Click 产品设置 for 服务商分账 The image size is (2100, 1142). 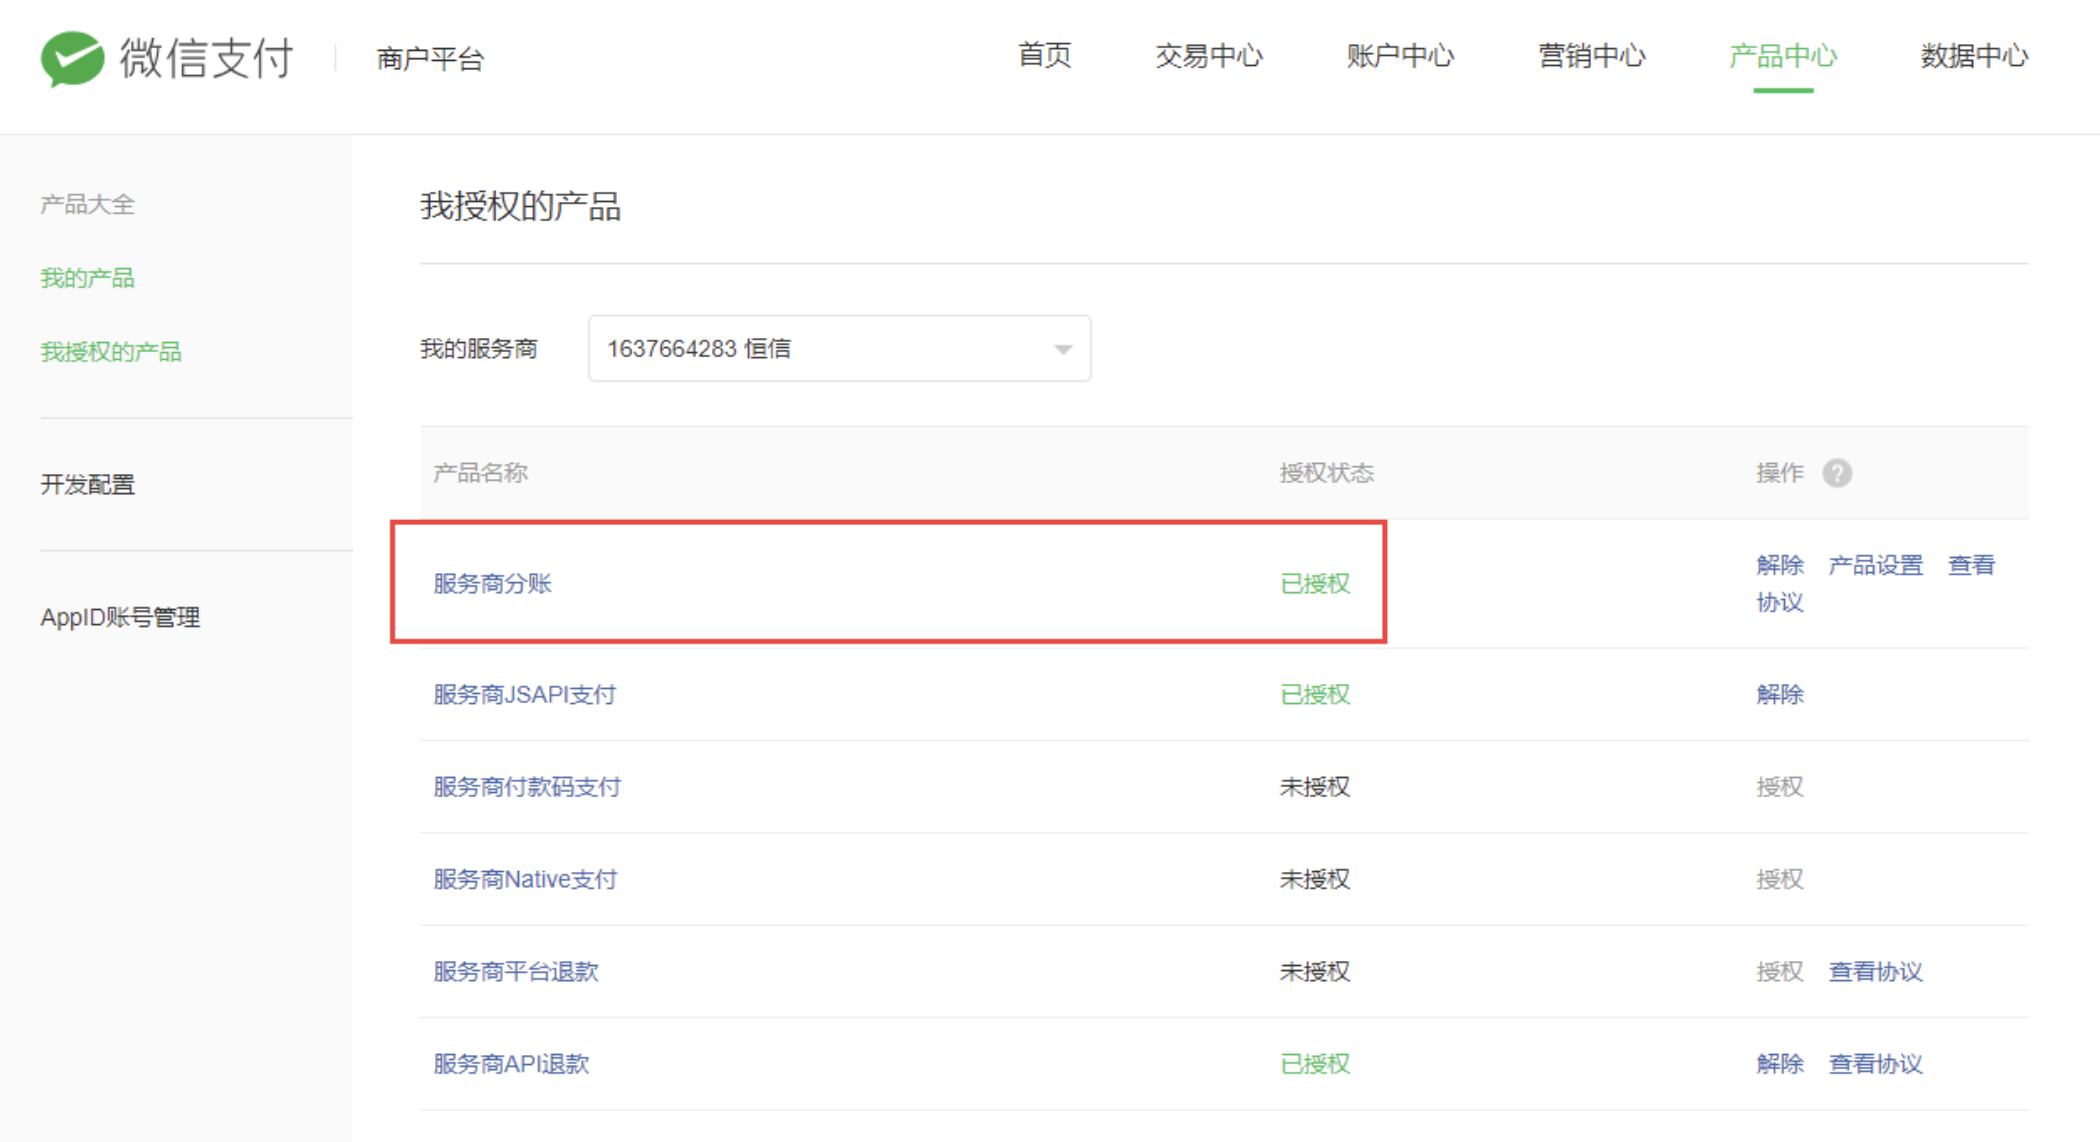tap(1875, 565)
